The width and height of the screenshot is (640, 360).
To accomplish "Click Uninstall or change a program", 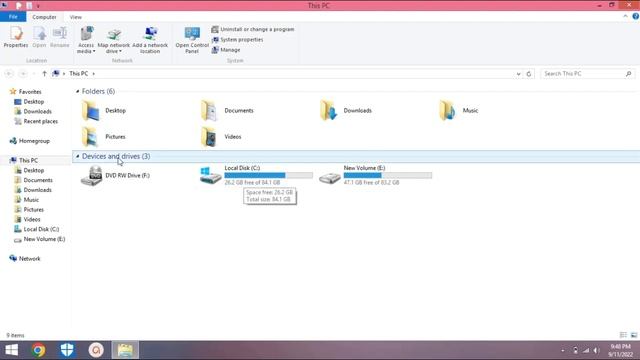I will pyautogui.click(x=253, y=29).
